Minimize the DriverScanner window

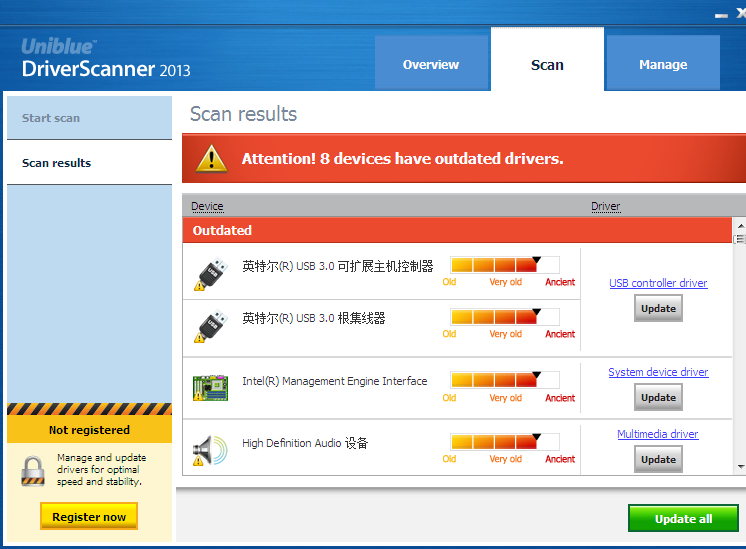(x=721, y=15)
